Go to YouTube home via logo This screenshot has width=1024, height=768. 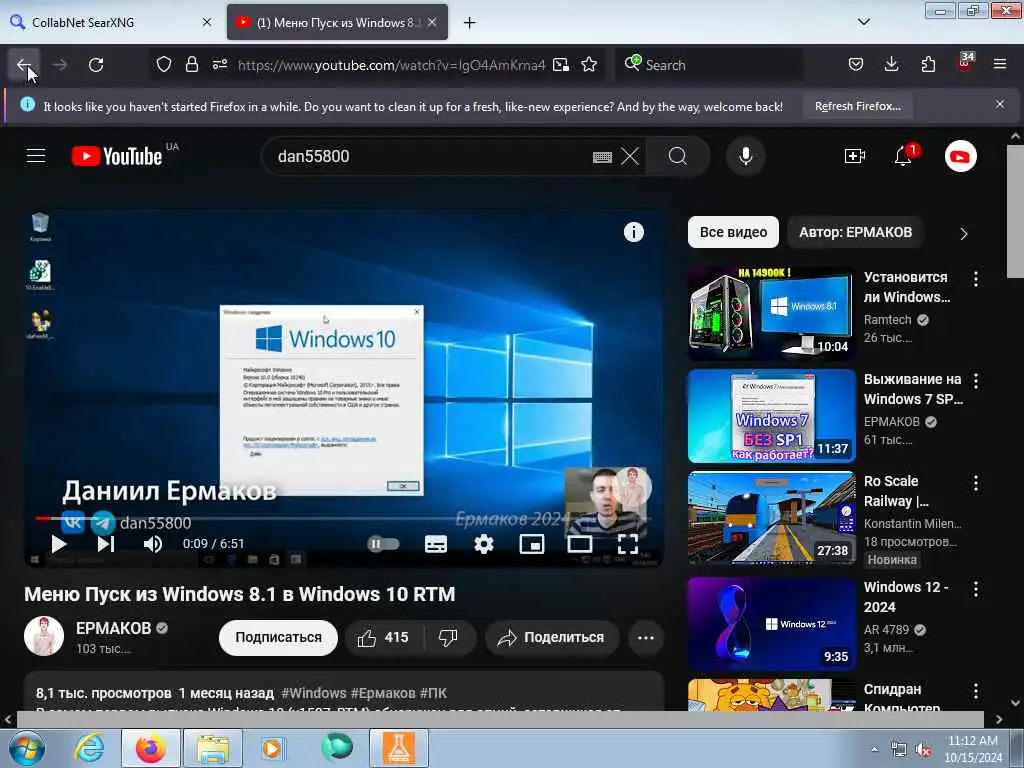coord(117,156)
